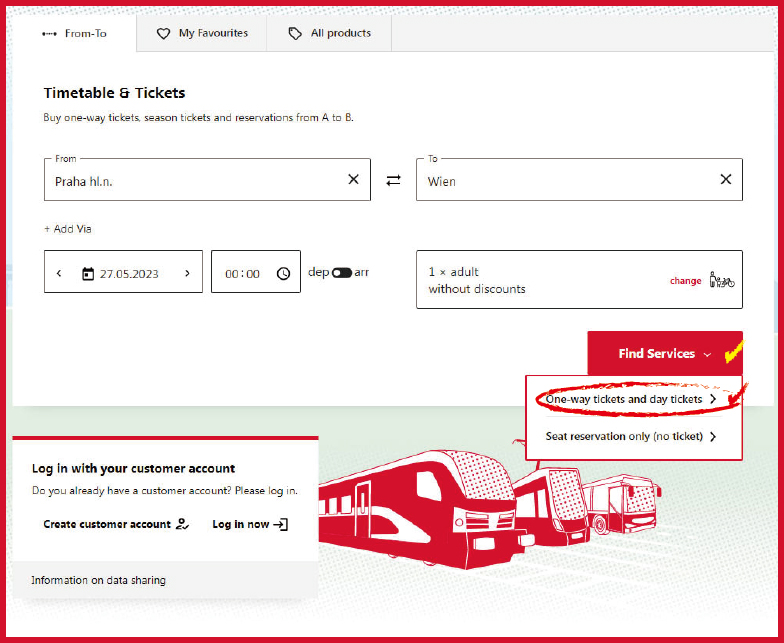784x643 pixels.
Task: Go to previous date arrow
Action: pyautogui.click(x=59, y=273)
